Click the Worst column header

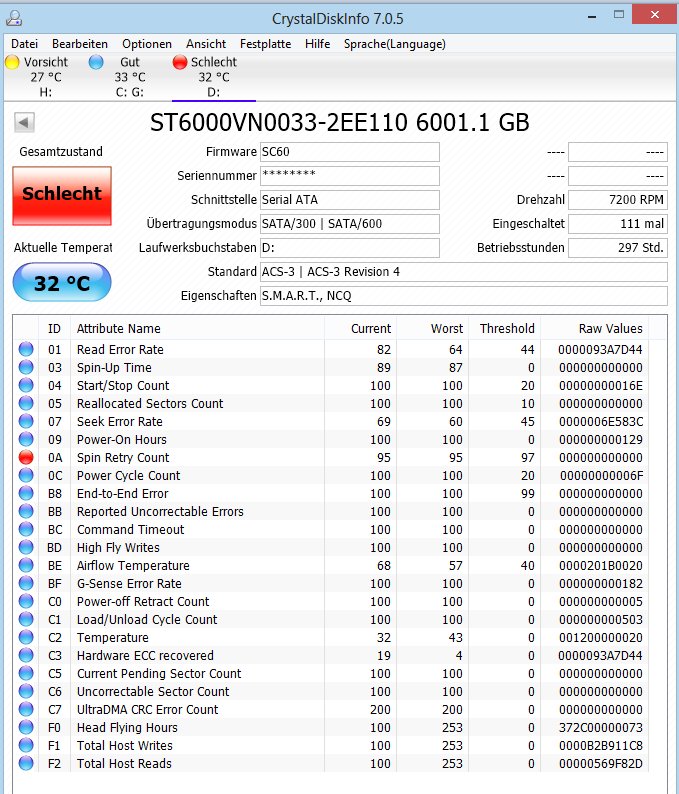click(433, 329)
